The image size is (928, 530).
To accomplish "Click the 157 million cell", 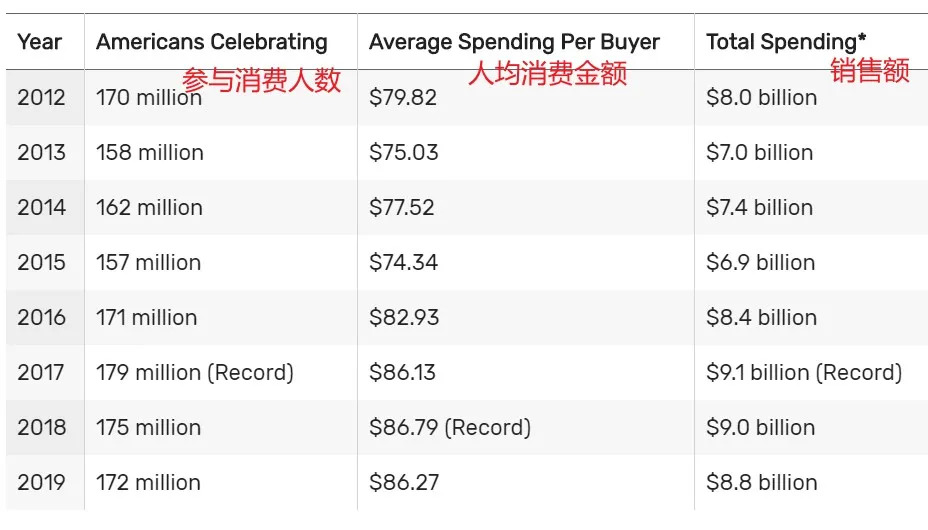I will 149,263.
